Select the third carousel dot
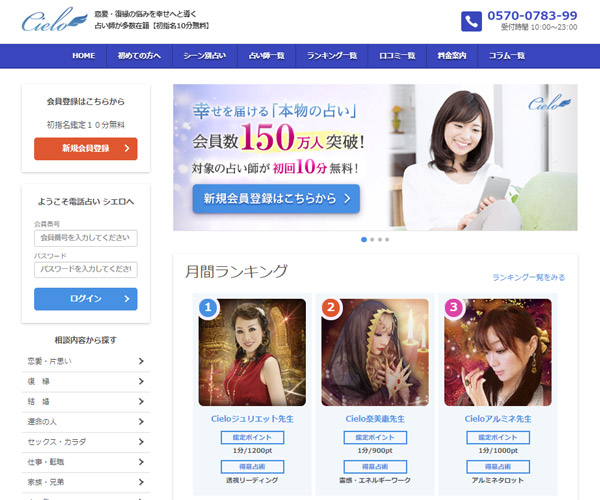This screenshot has height=500, width=600. point(380,239)
